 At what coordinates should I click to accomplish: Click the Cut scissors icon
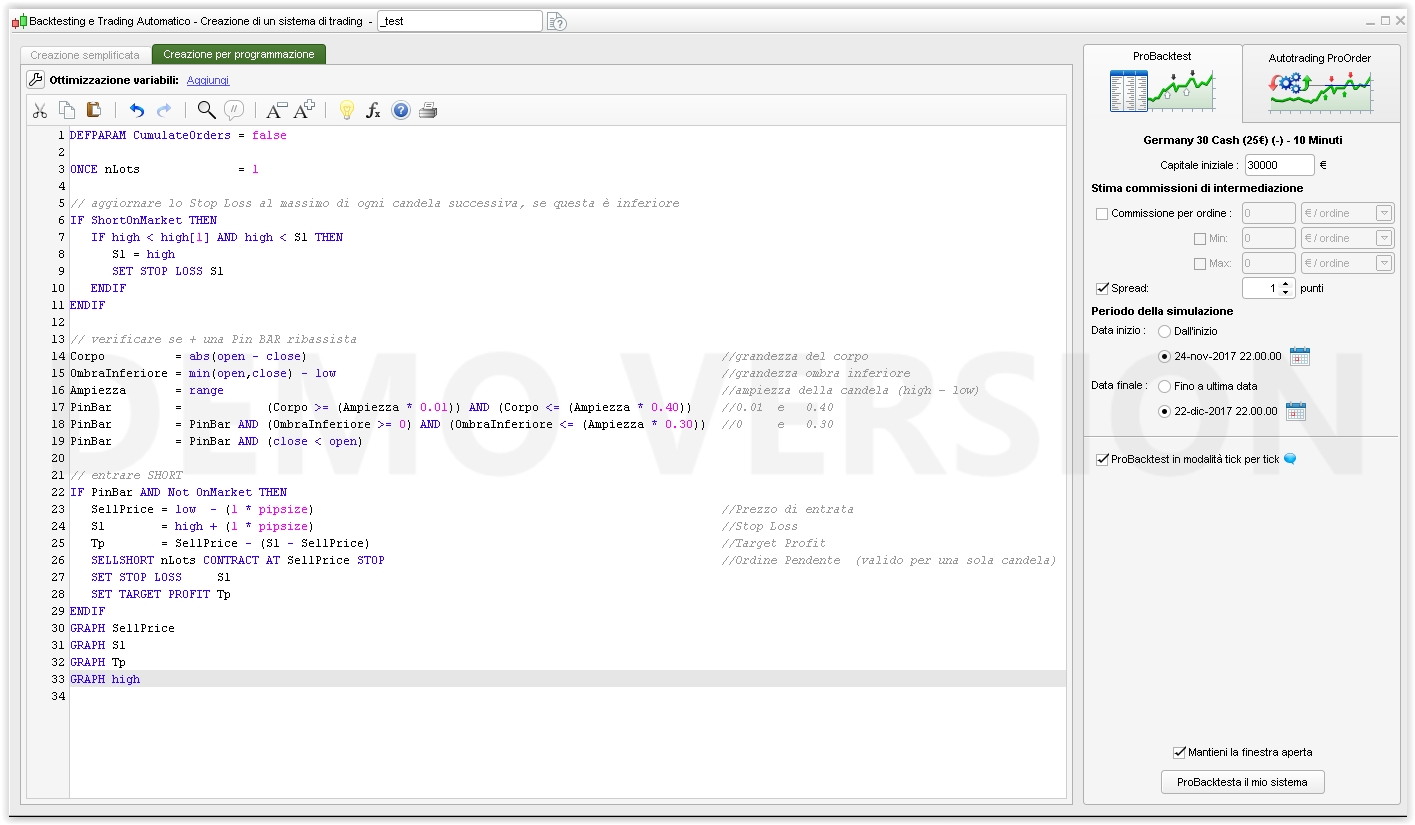[40, 111]
